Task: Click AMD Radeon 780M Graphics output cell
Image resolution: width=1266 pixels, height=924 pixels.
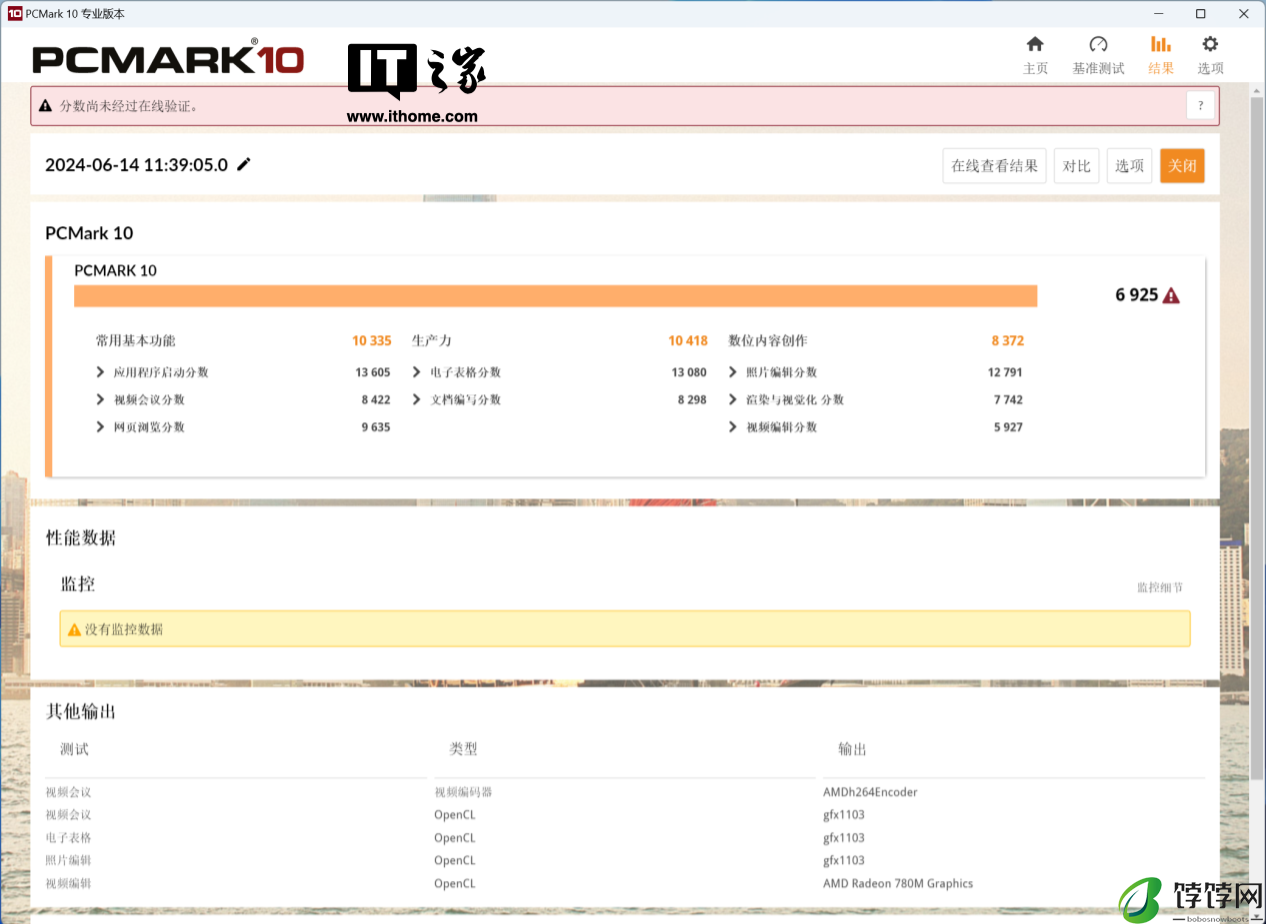Action: click(898, 883)
